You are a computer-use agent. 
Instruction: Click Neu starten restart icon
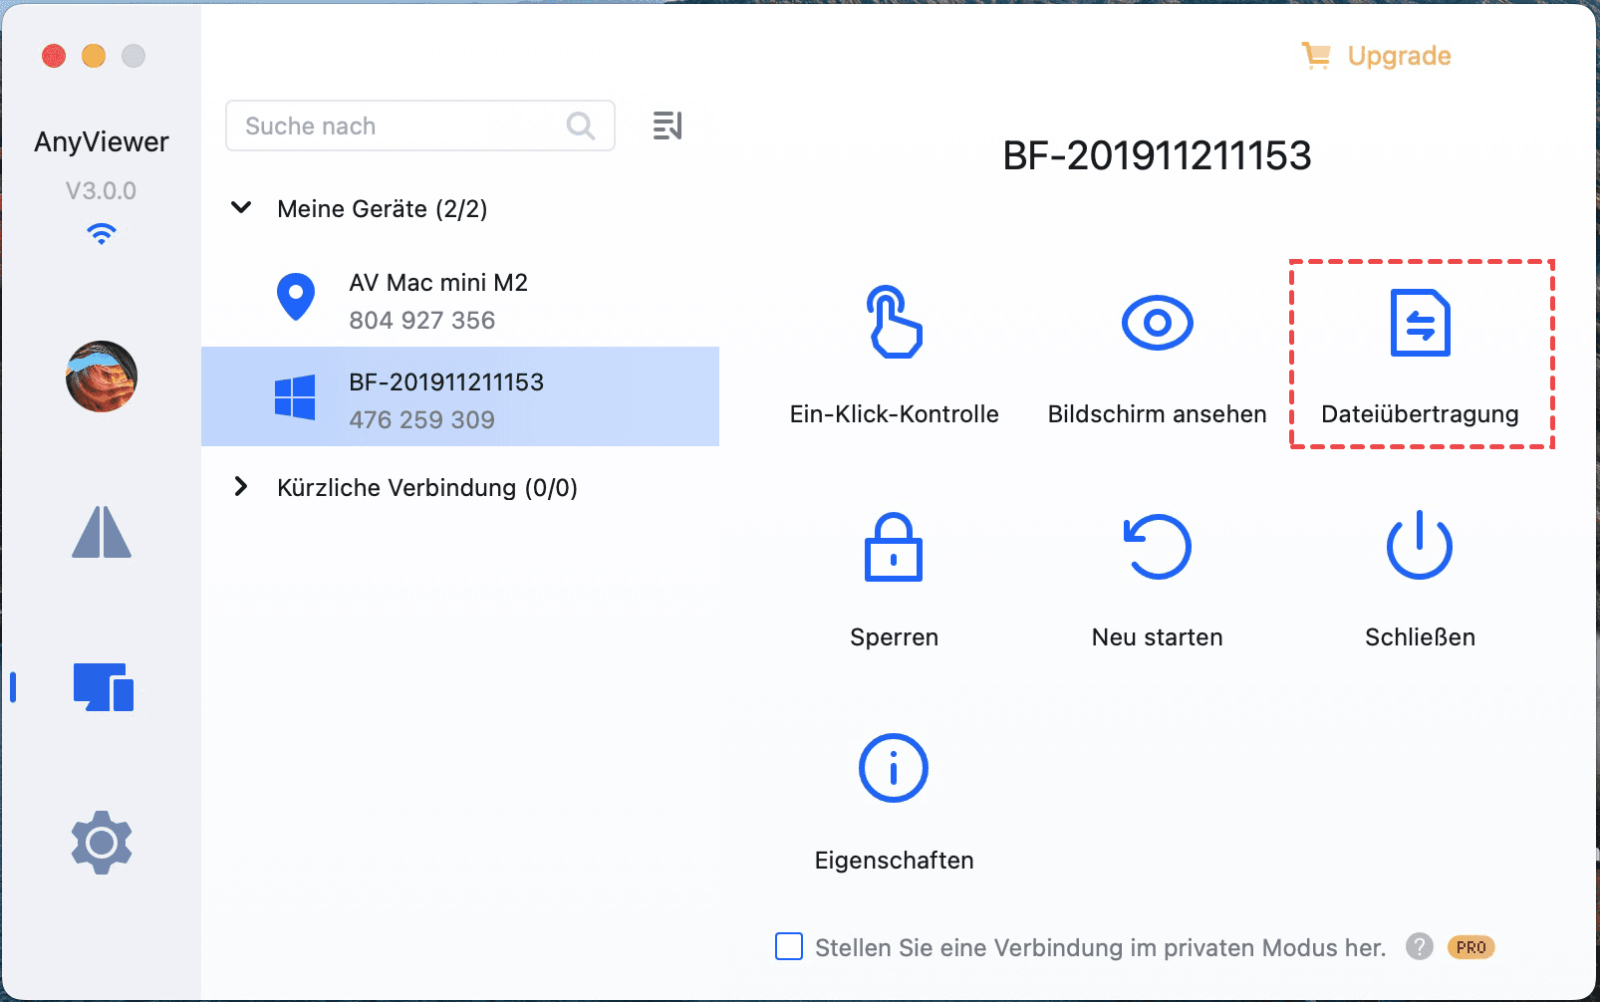tap(1157, 547)
